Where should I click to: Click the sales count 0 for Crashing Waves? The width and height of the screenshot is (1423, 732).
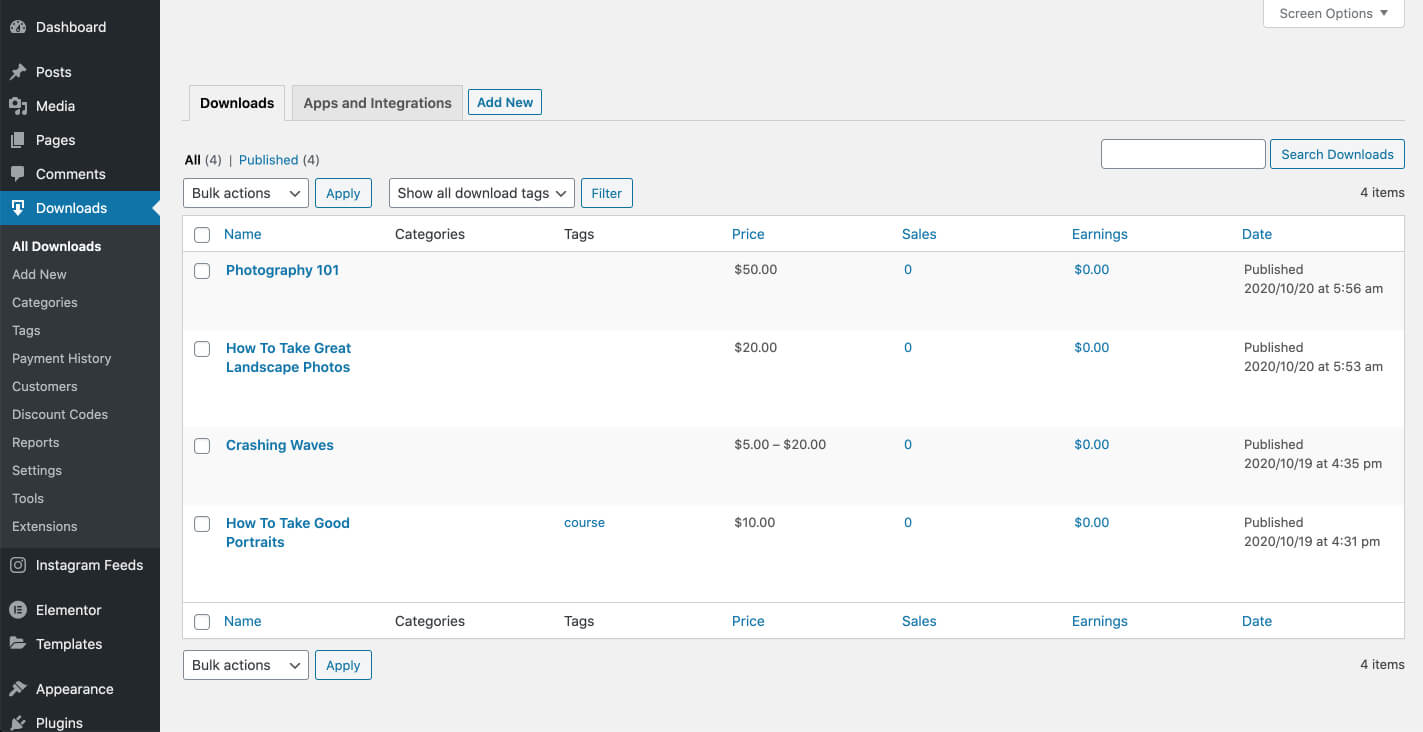pos(908,444)
